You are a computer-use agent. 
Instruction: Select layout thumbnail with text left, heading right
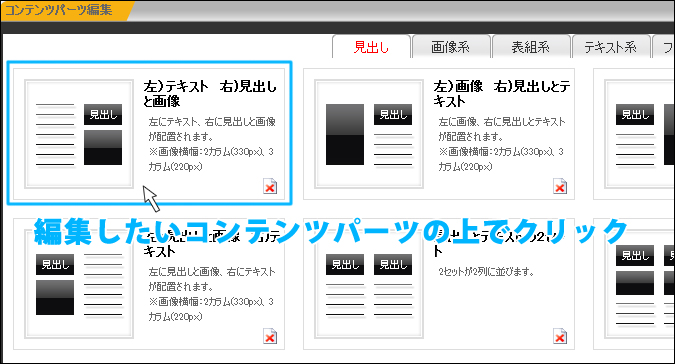click(79, 134)
